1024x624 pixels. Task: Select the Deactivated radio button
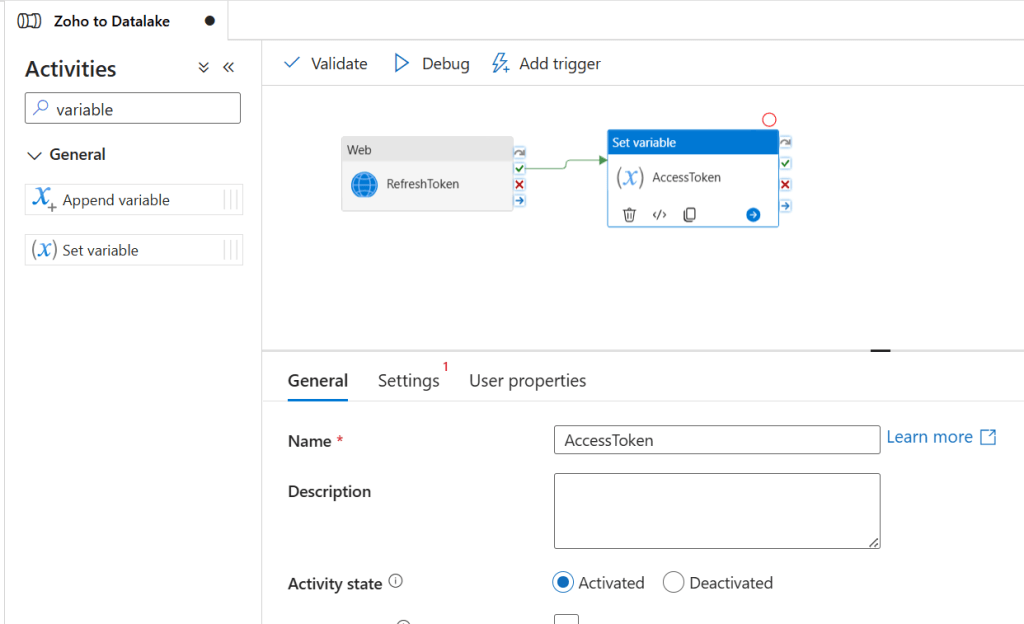pyautogui.click(x=673, y=583)
